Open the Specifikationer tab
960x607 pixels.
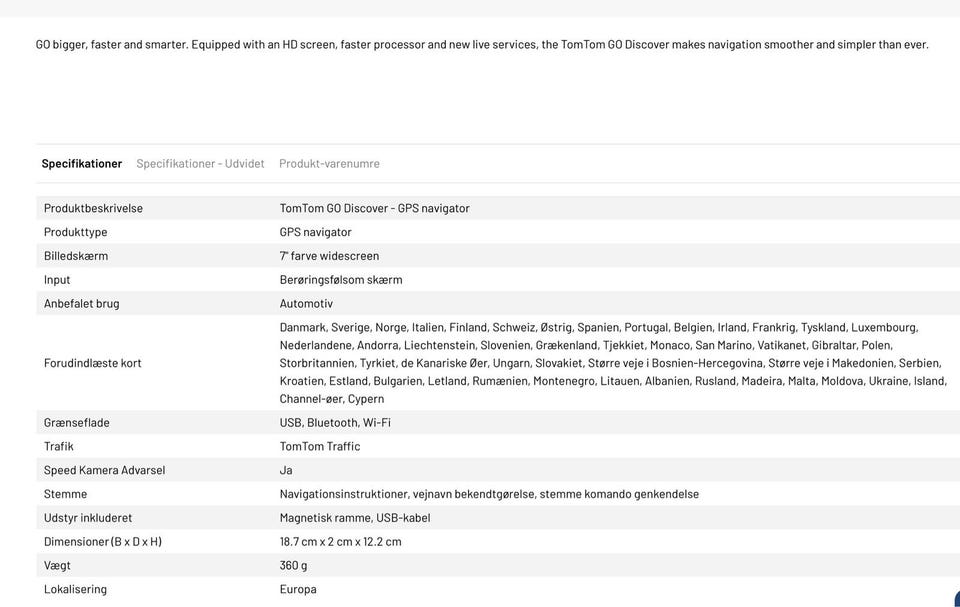coord(81,164)
